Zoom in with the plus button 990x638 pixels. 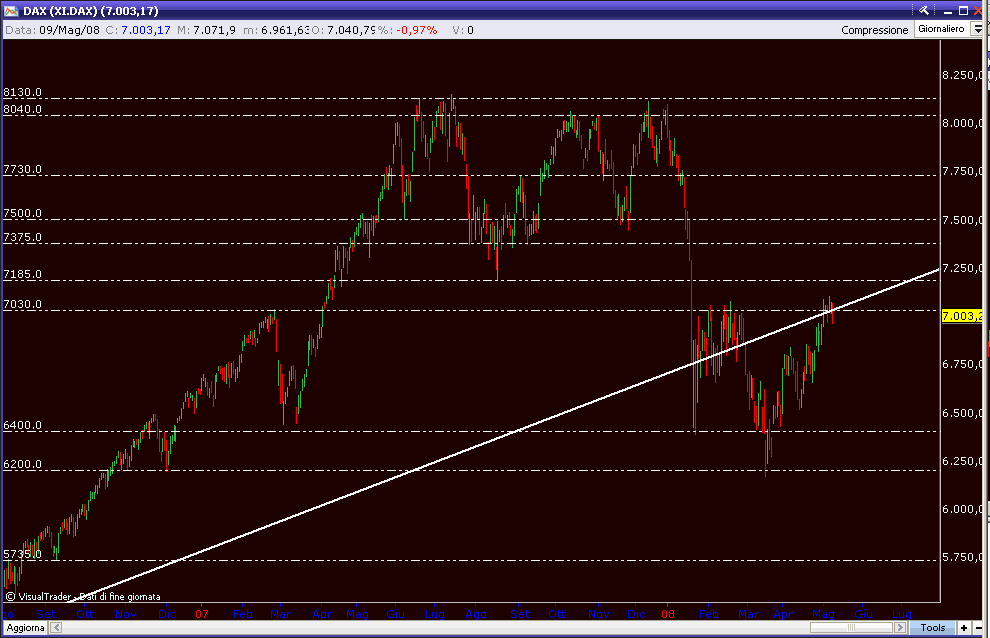click(x=962, y=627)
